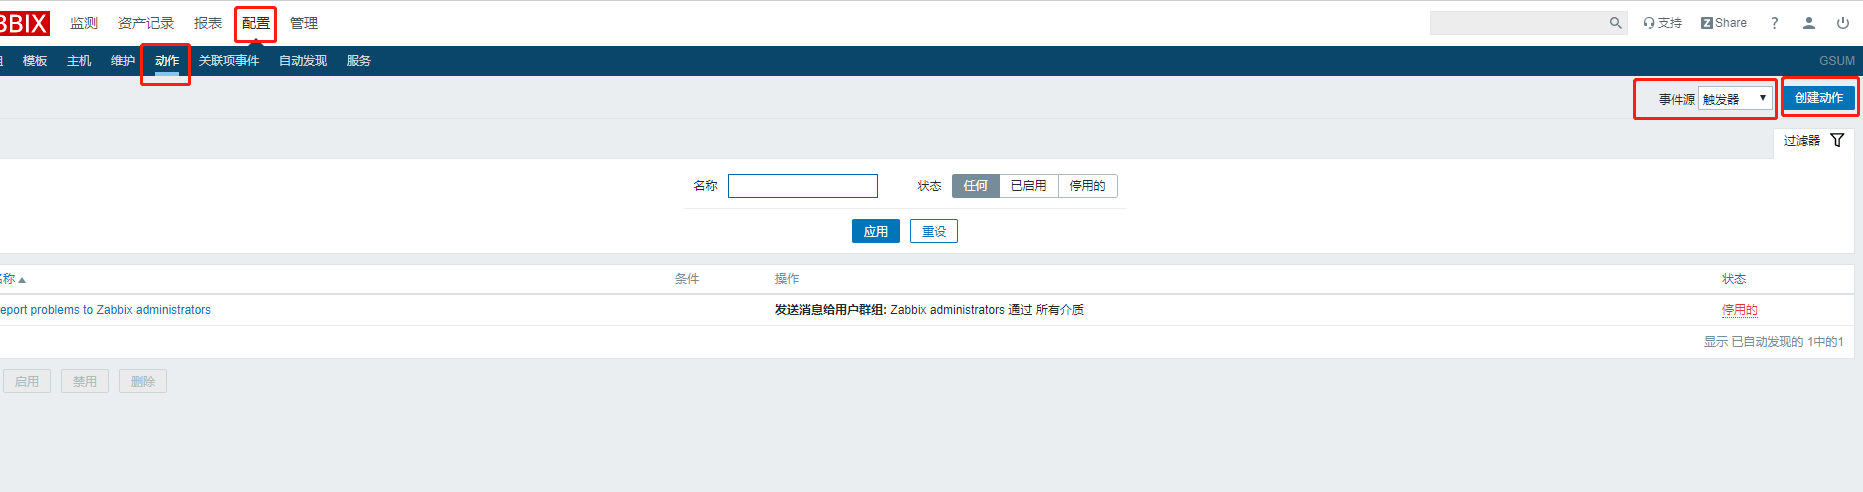Click the 显示 已自动发现的 1中的1 text
This screenshot has height=492, width=1863.
[1774, 342]
